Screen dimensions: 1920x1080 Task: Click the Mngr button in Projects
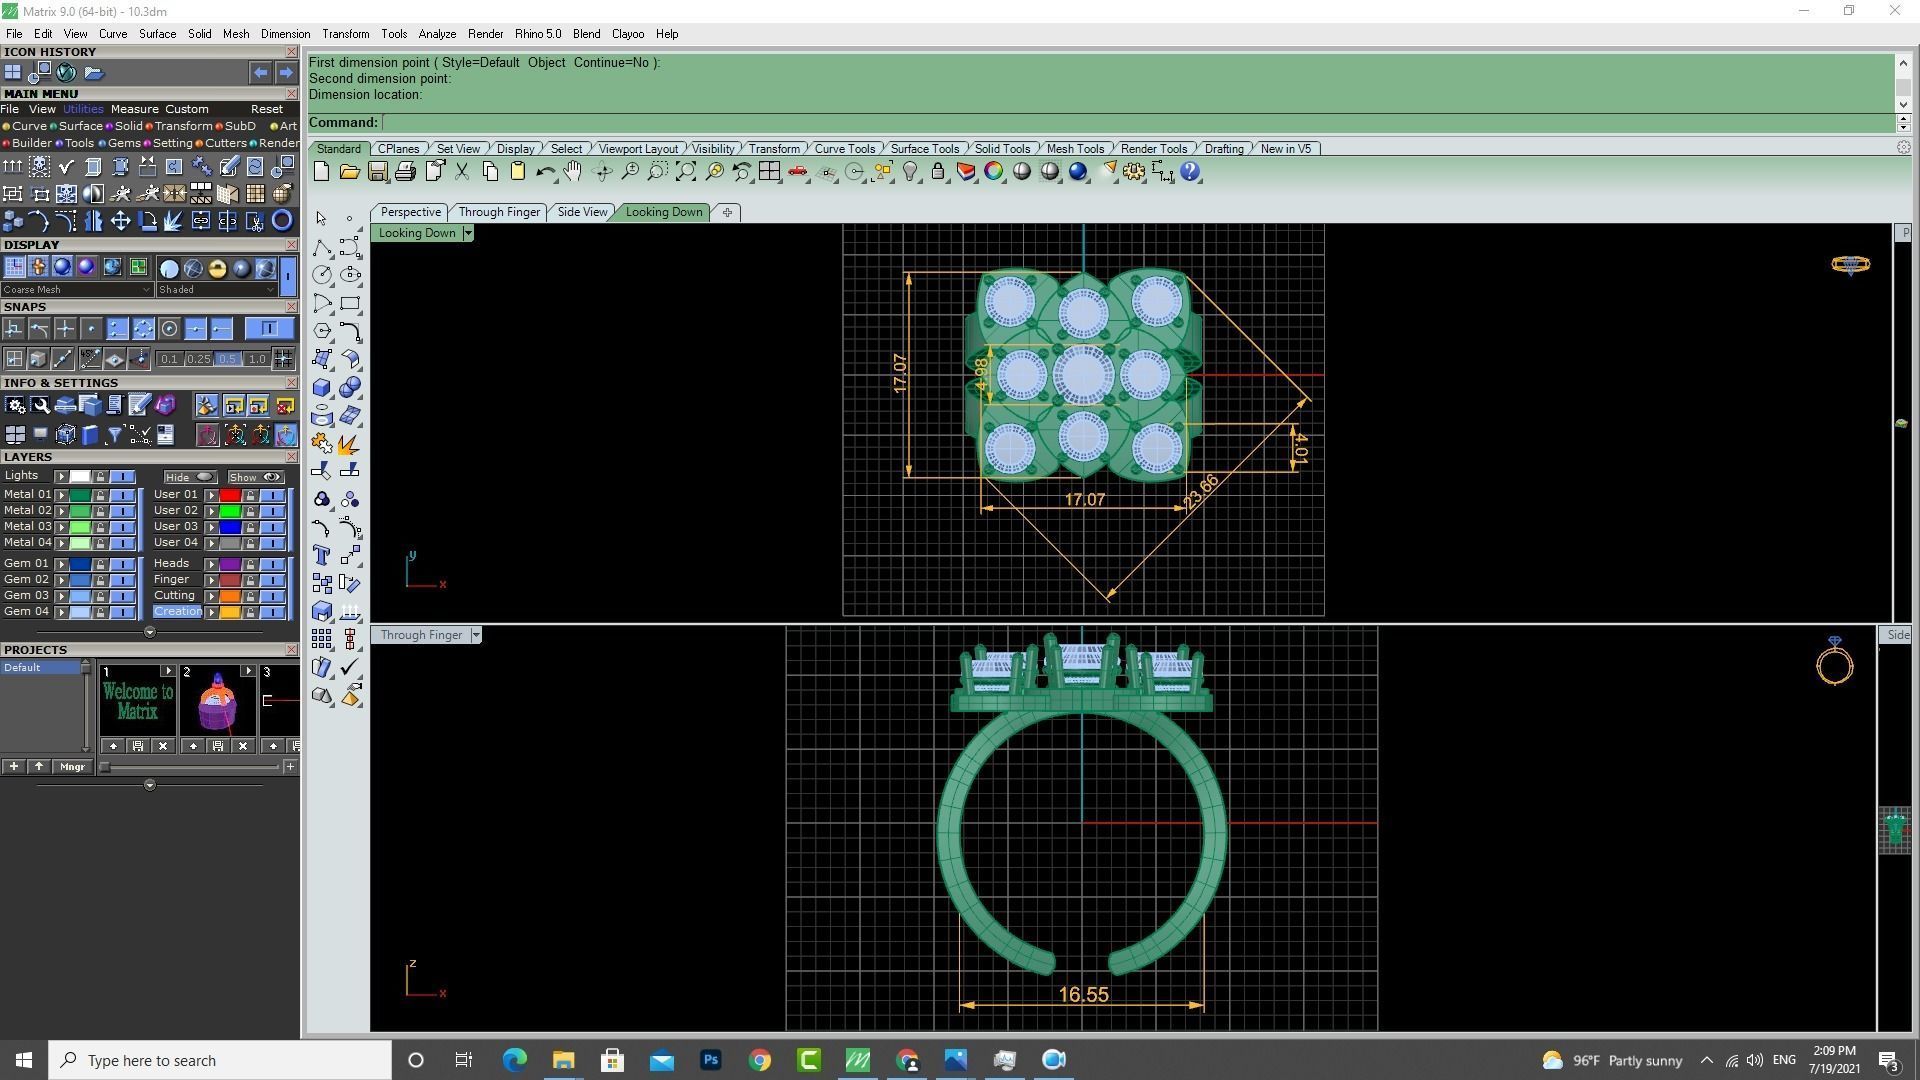coord(72,767)
